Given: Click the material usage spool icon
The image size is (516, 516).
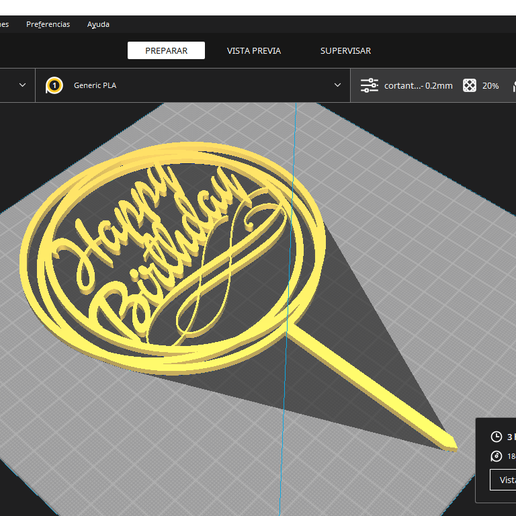Looking at the screenshot, I should [496, 456].
